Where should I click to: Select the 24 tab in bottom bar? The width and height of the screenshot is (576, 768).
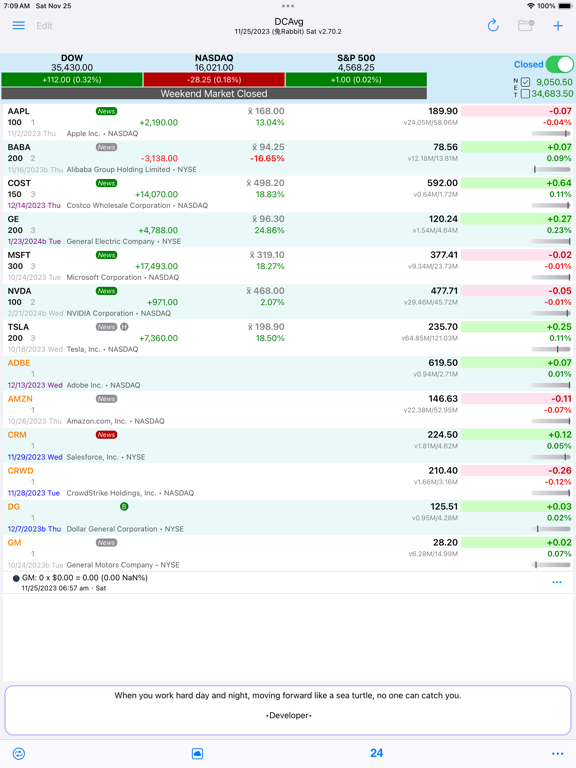click(377, 753)
